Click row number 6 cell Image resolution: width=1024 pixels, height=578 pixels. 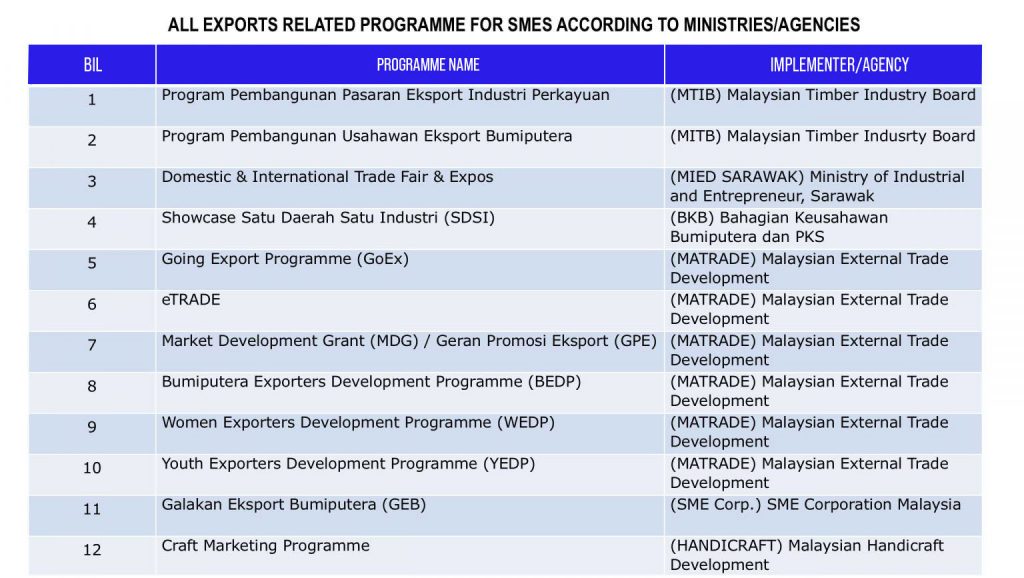coord(92,310)
